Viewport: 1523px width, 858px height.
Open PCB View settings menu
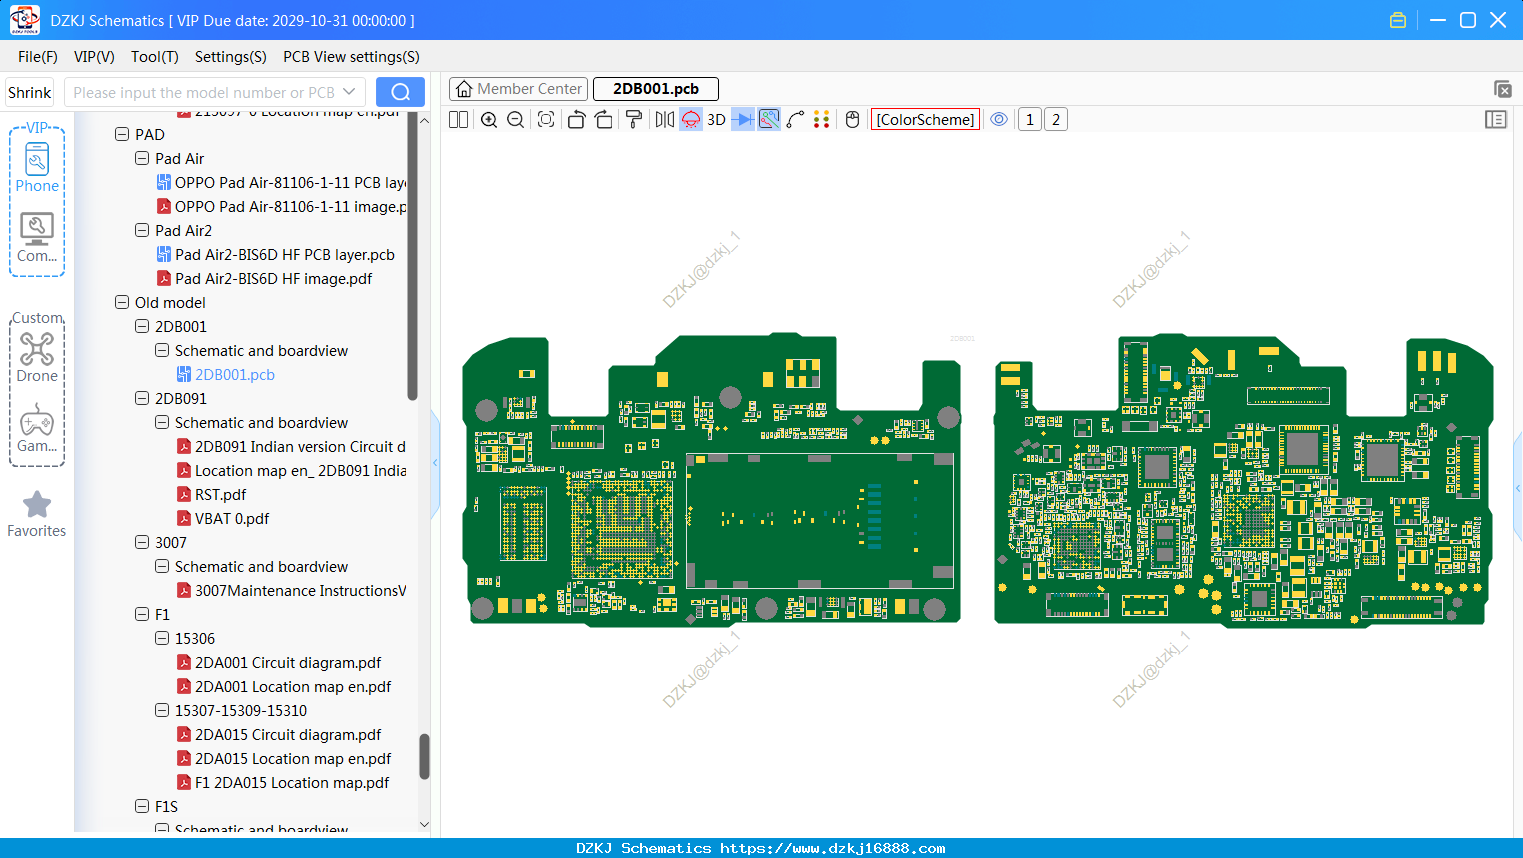click(351, 57)
